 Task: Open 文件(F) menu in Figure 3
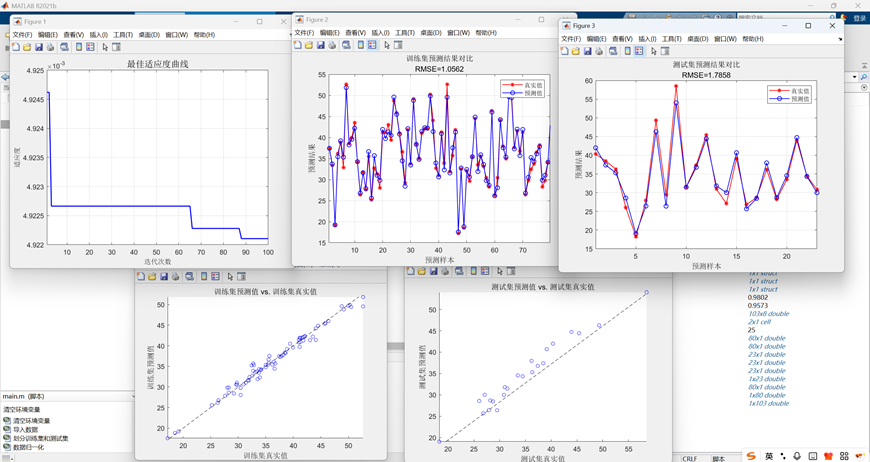pyautogui.click(x=571, y=39)
